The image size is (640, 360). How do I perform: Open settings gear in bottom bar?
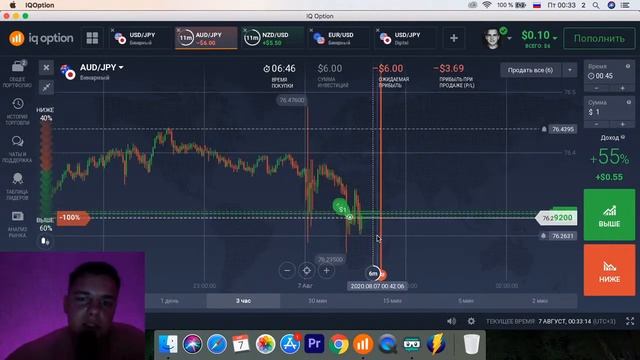[471, 321]
